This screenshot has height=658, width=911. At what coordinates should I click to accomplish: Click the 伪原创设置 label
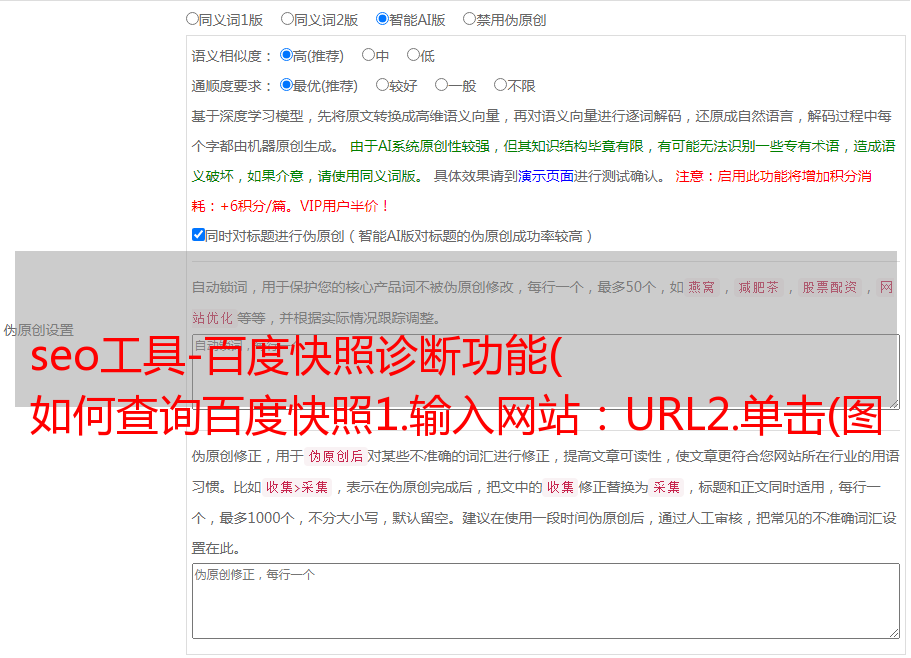tap(39, 330)
